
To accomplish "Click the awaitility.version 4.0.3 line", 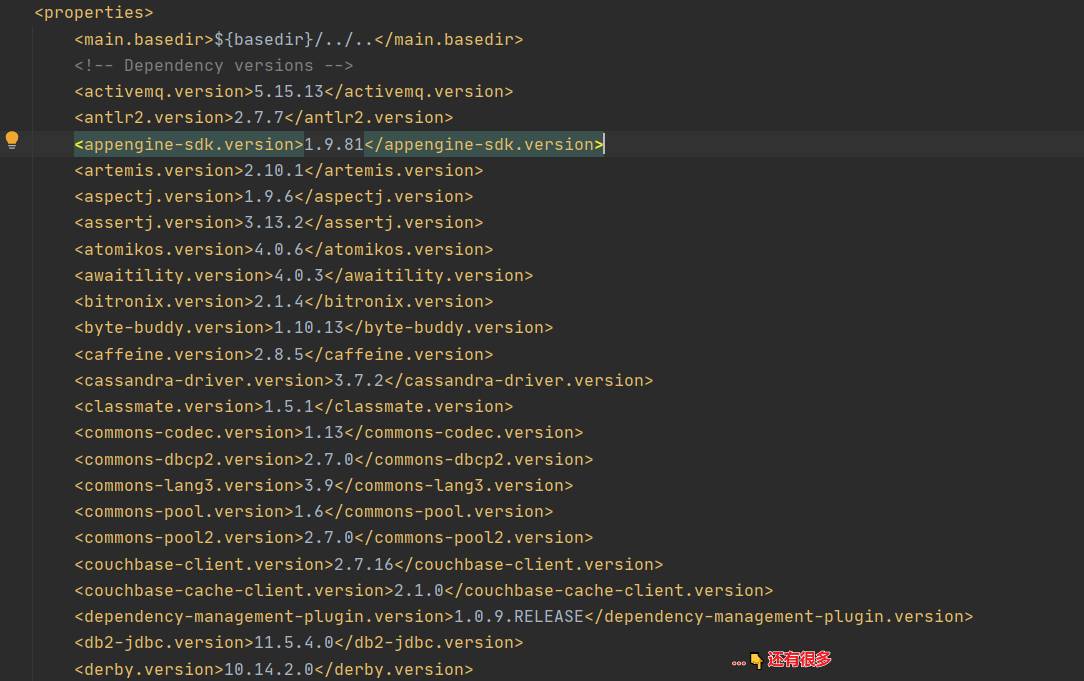I will tap(303, 275).
